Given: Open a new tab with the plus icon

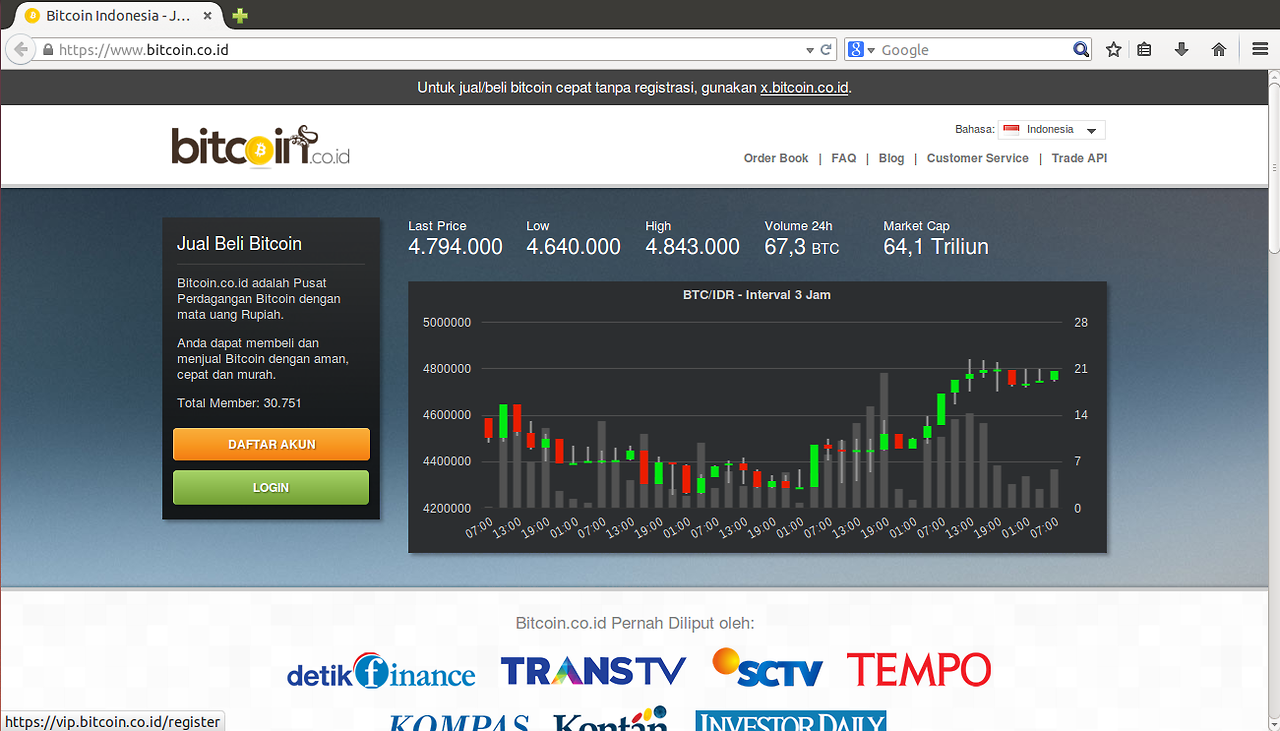Looking at the screenshot, I should point(240,16).
